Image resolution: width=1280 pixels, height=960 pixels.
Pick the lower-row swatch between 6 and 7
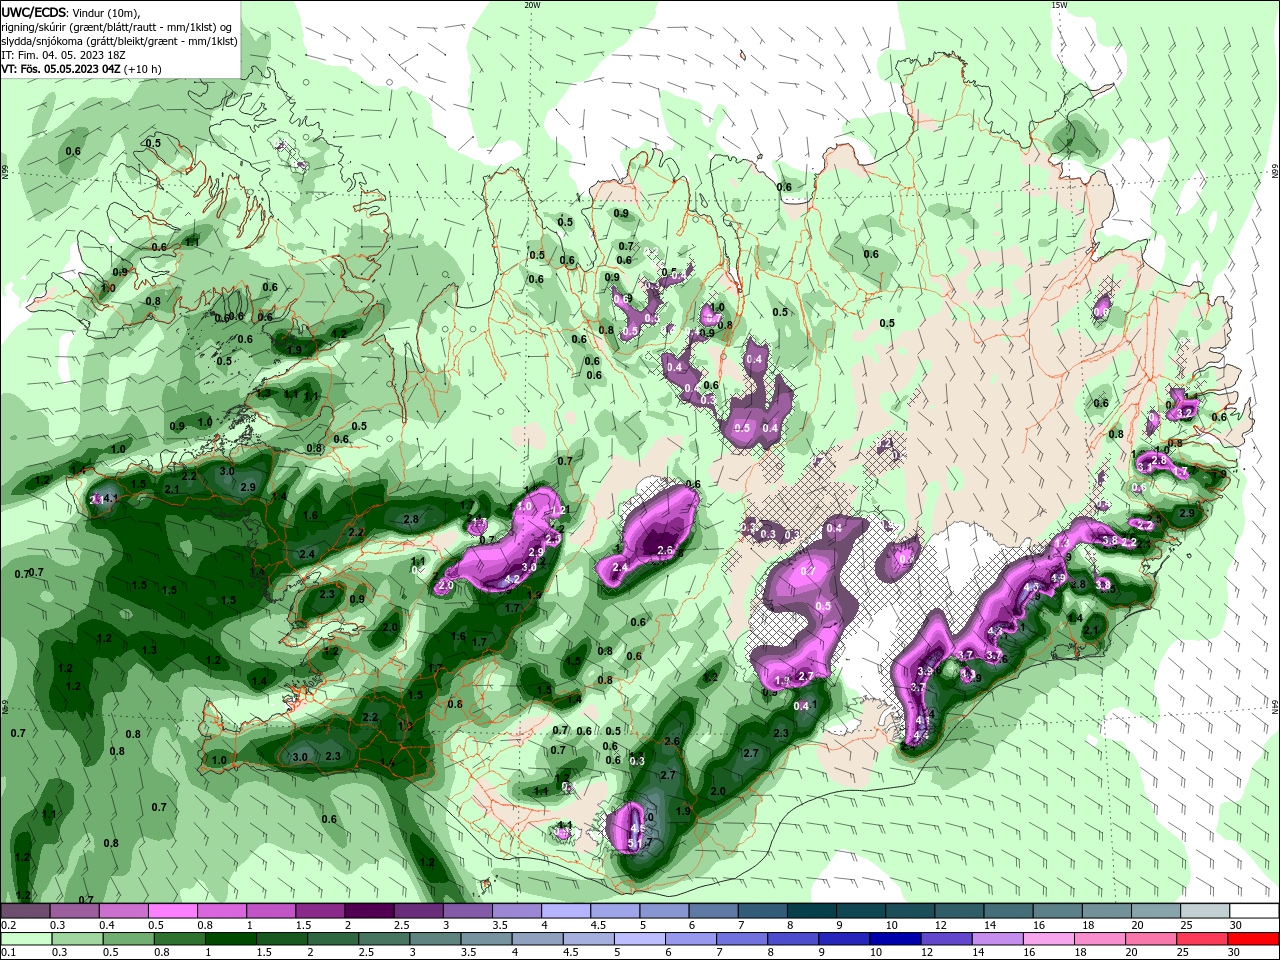tap(689, 938)
